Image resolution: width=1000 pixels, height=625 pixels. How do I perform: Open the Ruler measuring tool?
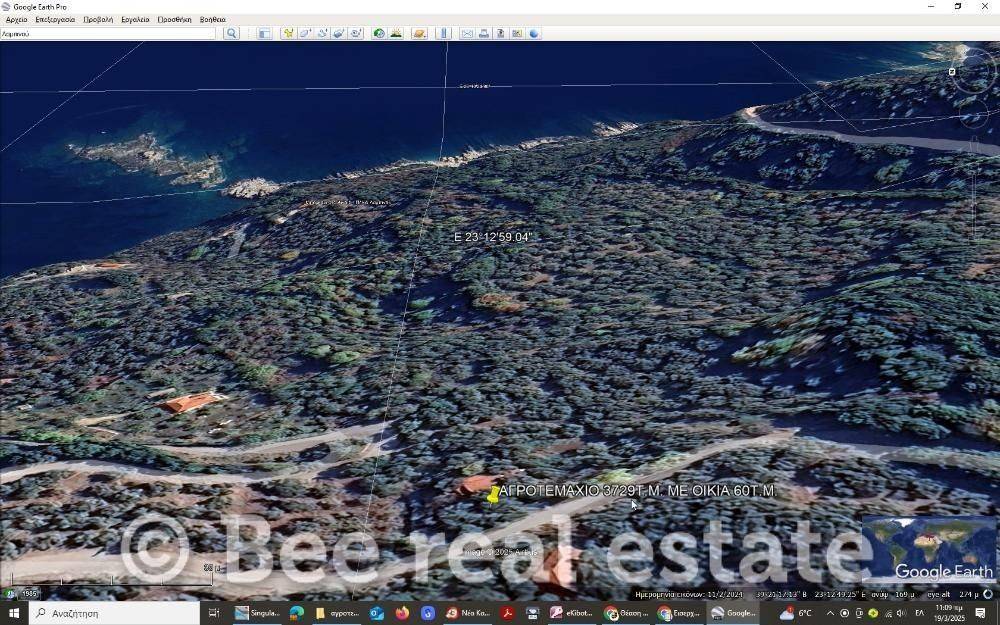(x=444, y=33)
